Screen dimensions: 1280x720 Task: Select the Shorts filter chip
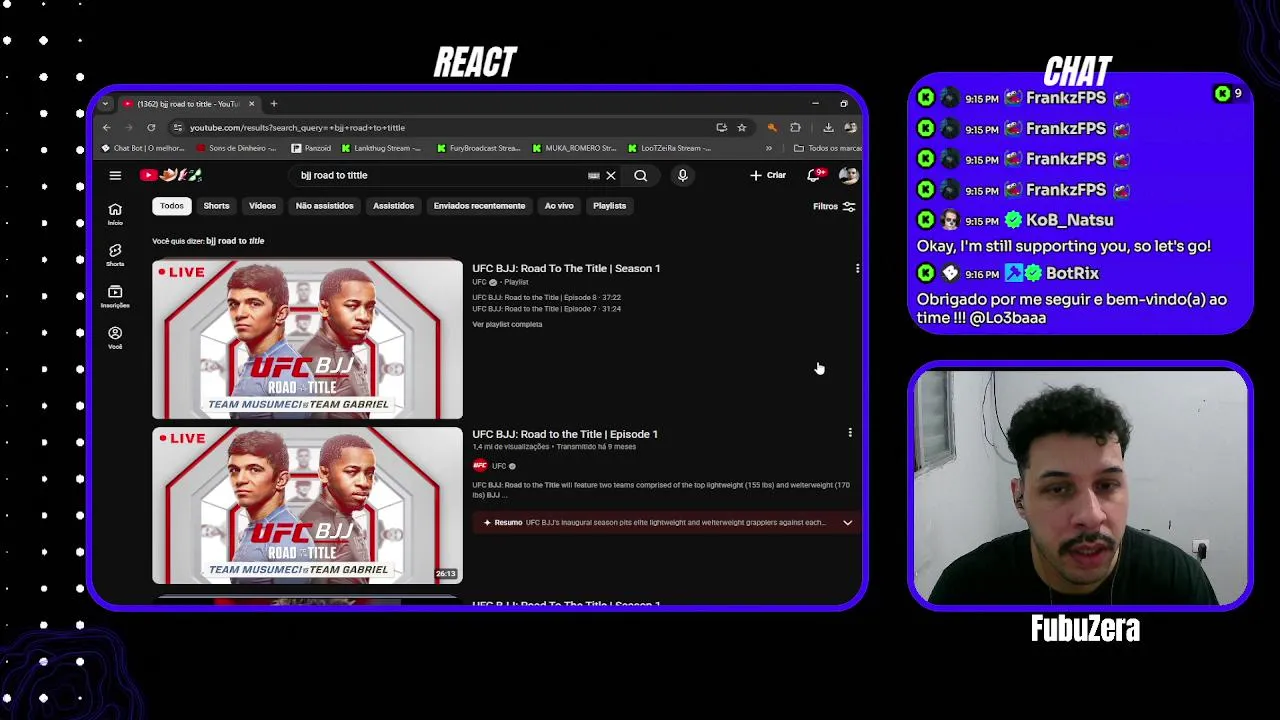[216, 206]
